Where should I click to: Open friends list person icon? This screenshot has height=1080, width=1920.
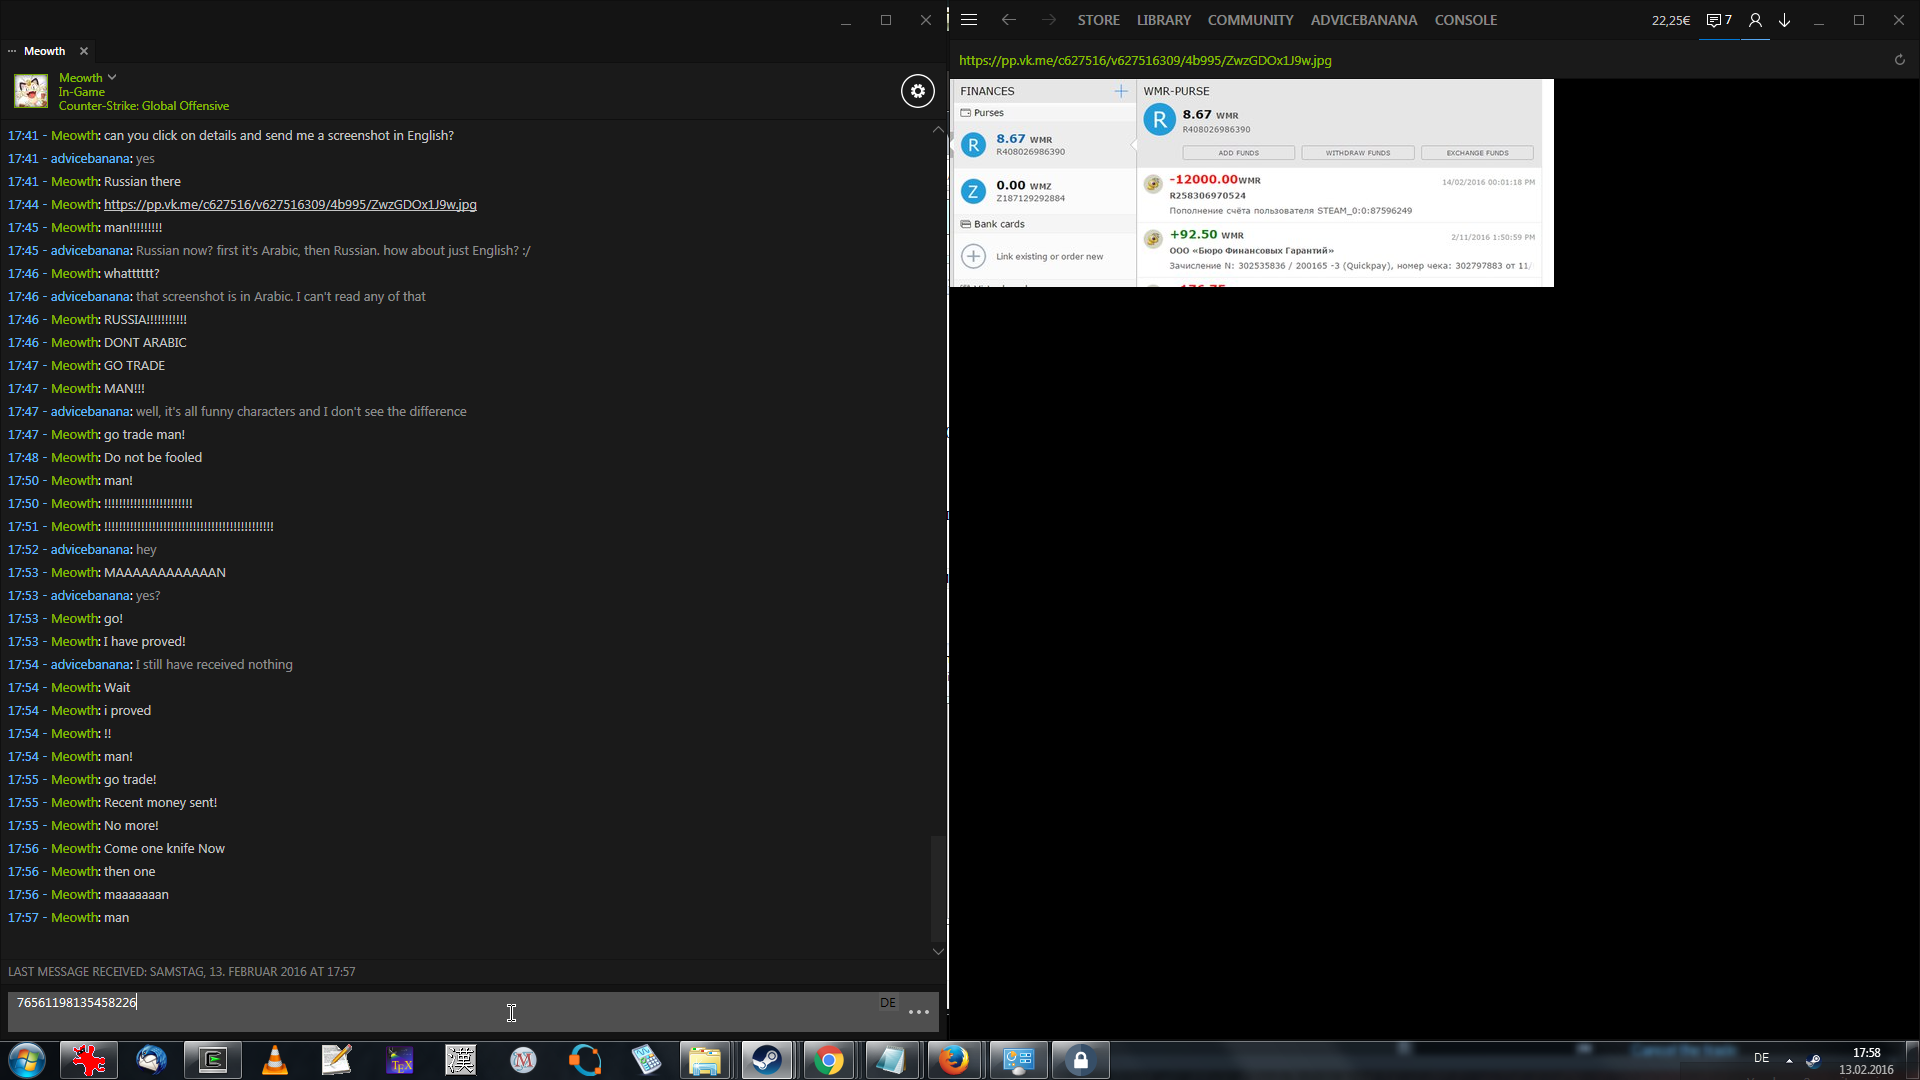pos(1755,20)
